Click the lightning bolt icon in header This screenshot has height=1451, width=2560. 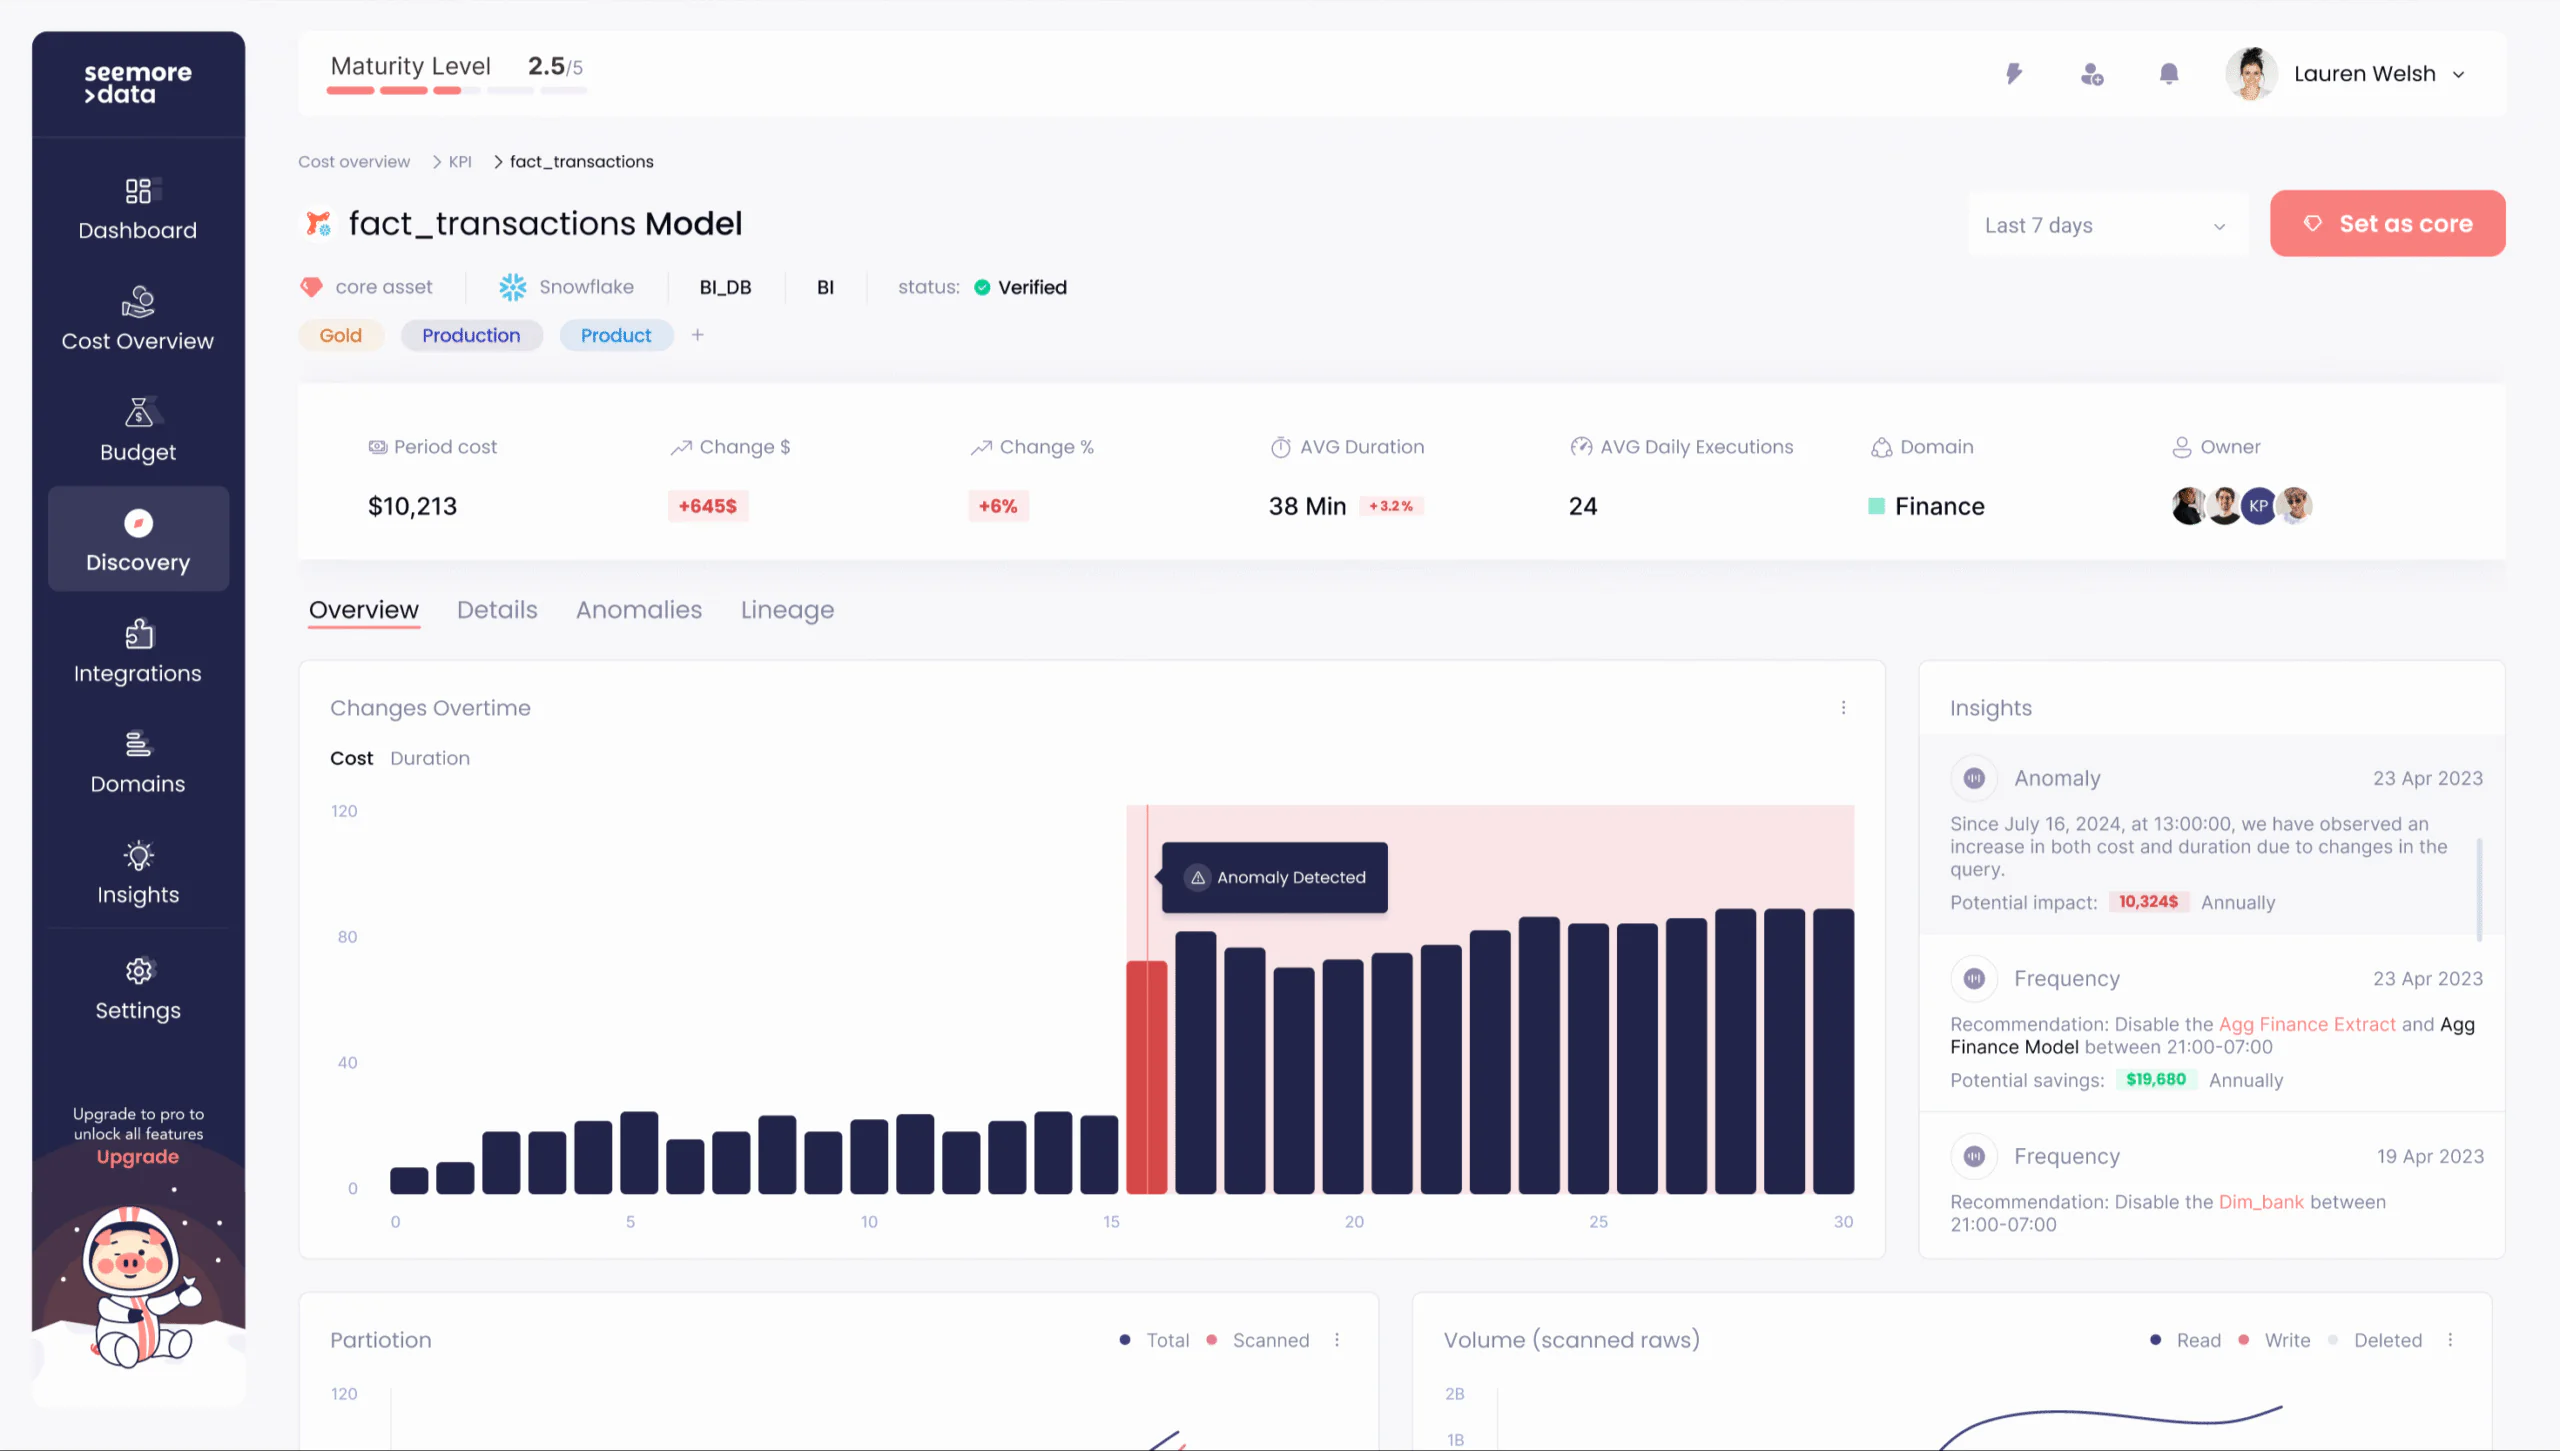(x=2014, y=74)
